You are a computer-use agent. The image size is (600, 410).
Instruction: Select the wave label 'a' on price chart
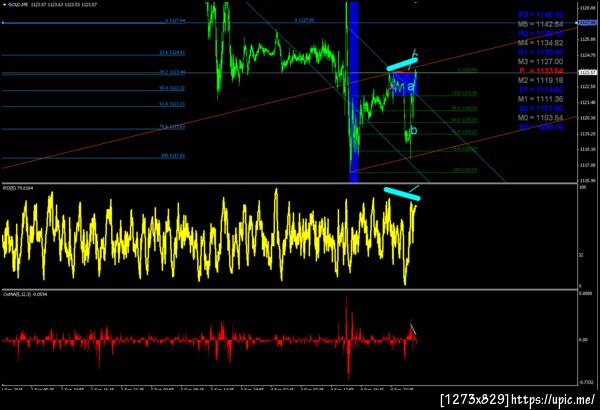pyautogui.click(x=410, y=87)
